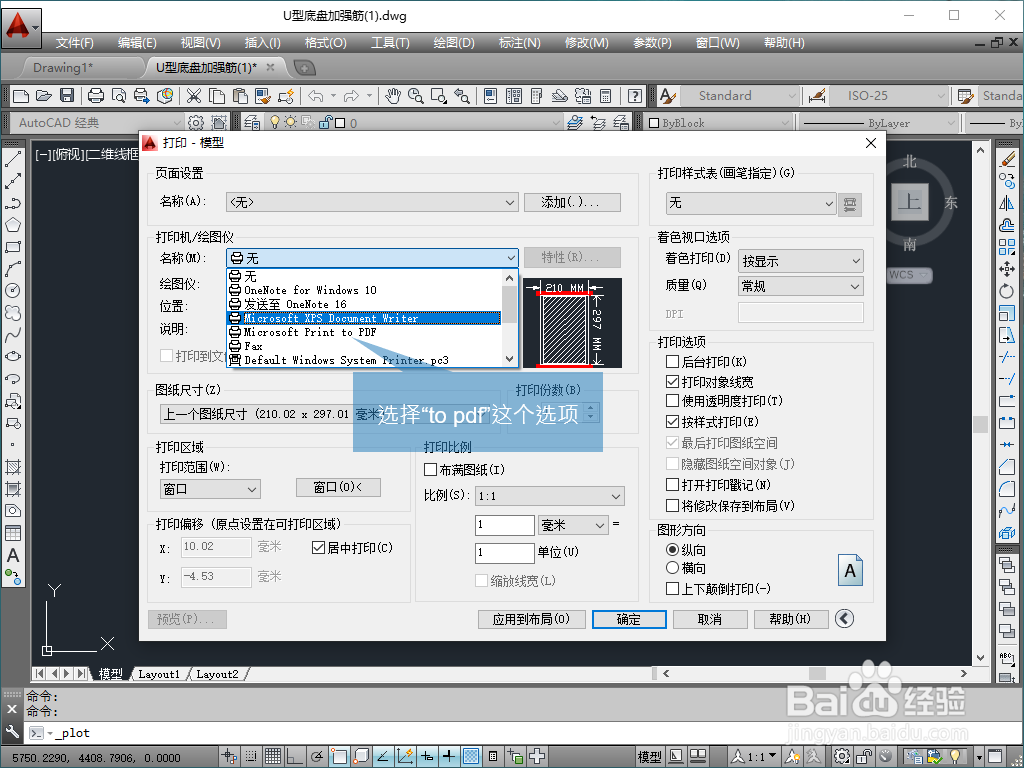Select the Rotate modify tool

1007,291
